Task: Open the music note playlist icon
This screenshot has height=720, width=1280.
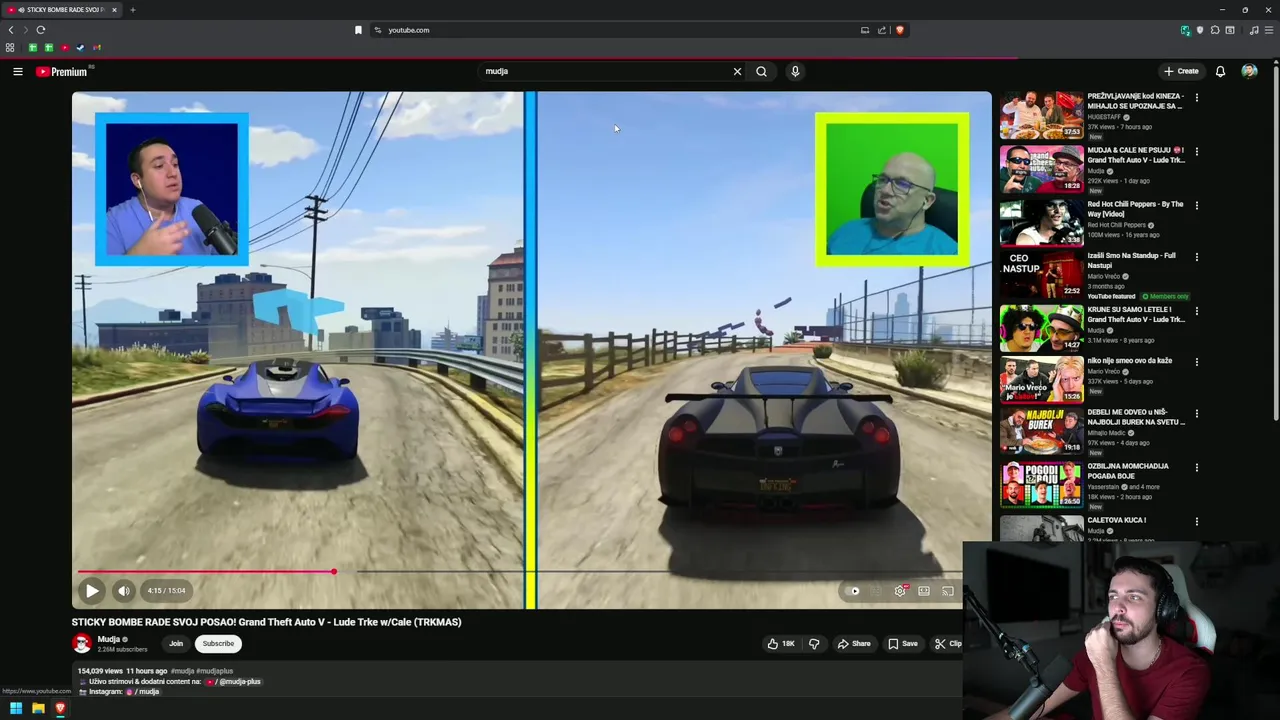Action: coord(1253,30)
